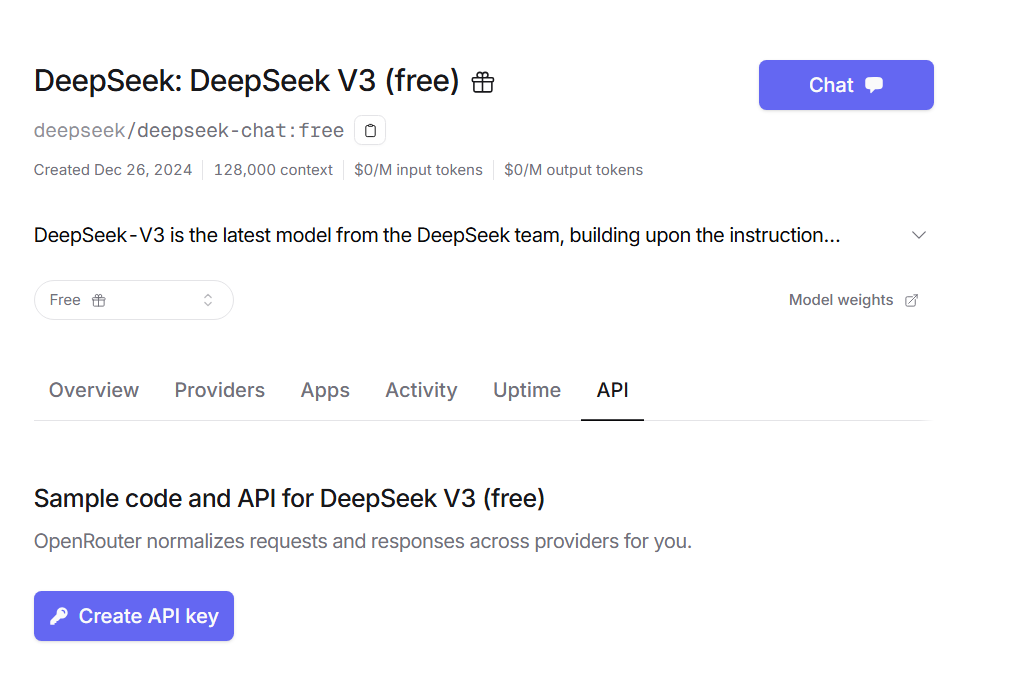Go to the Activity tab
This screenshot has height=684, width=1036.
point(421,390)
